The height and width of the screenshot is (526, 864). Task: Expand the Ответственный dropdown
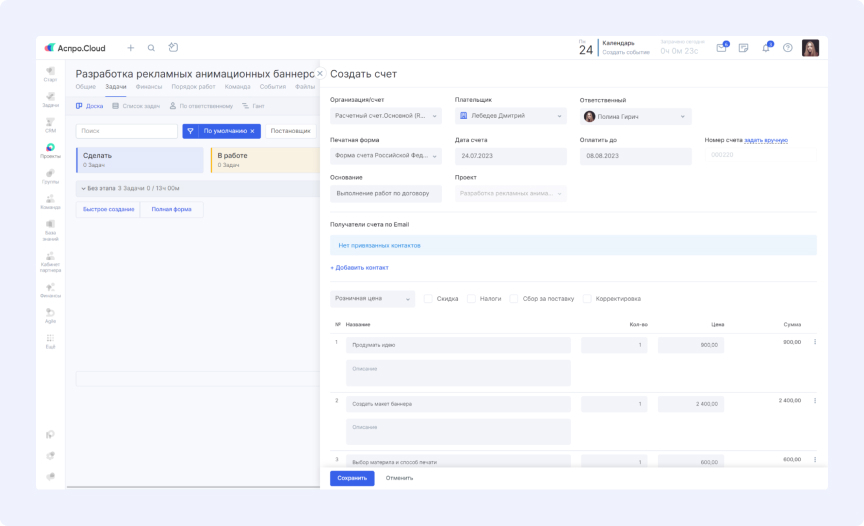click(x=635, y=117)
